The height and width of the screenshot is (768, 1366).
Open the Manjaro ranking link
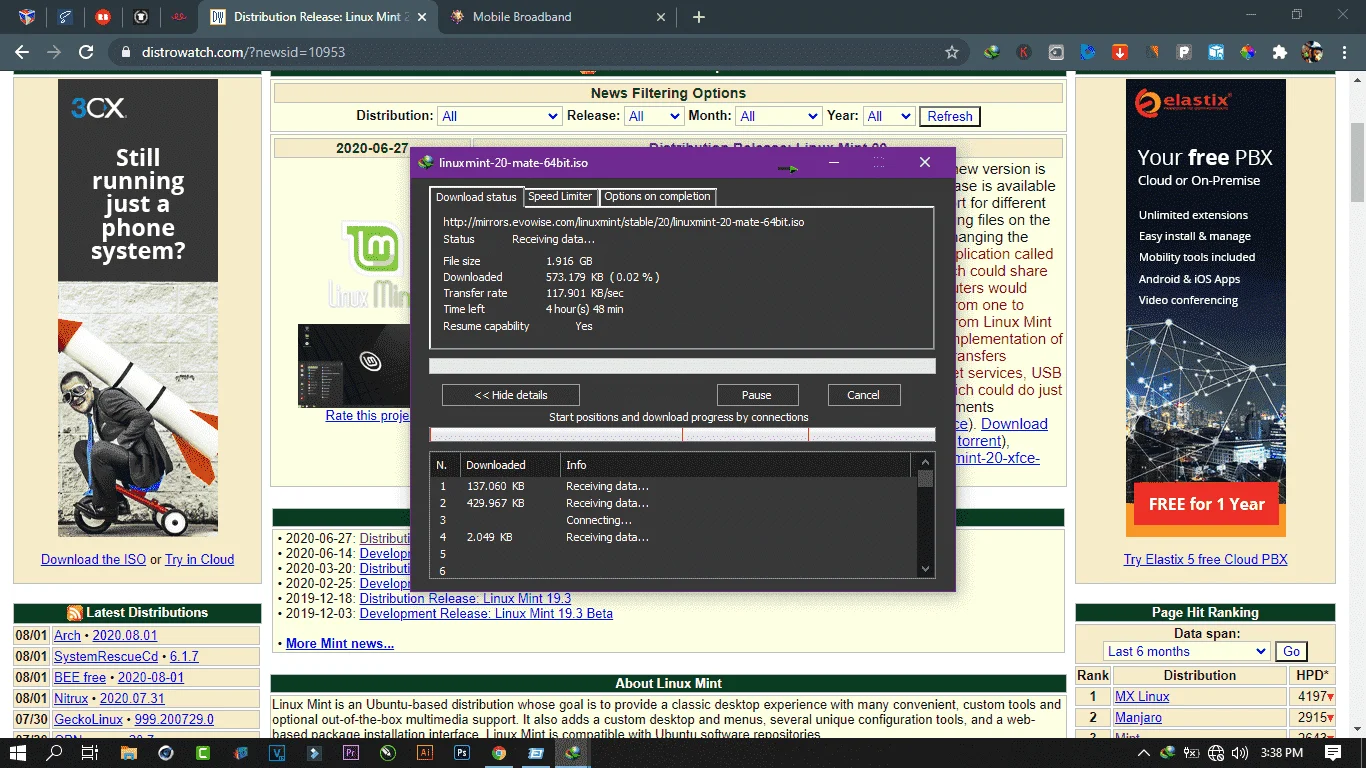tap(1138, 717)
